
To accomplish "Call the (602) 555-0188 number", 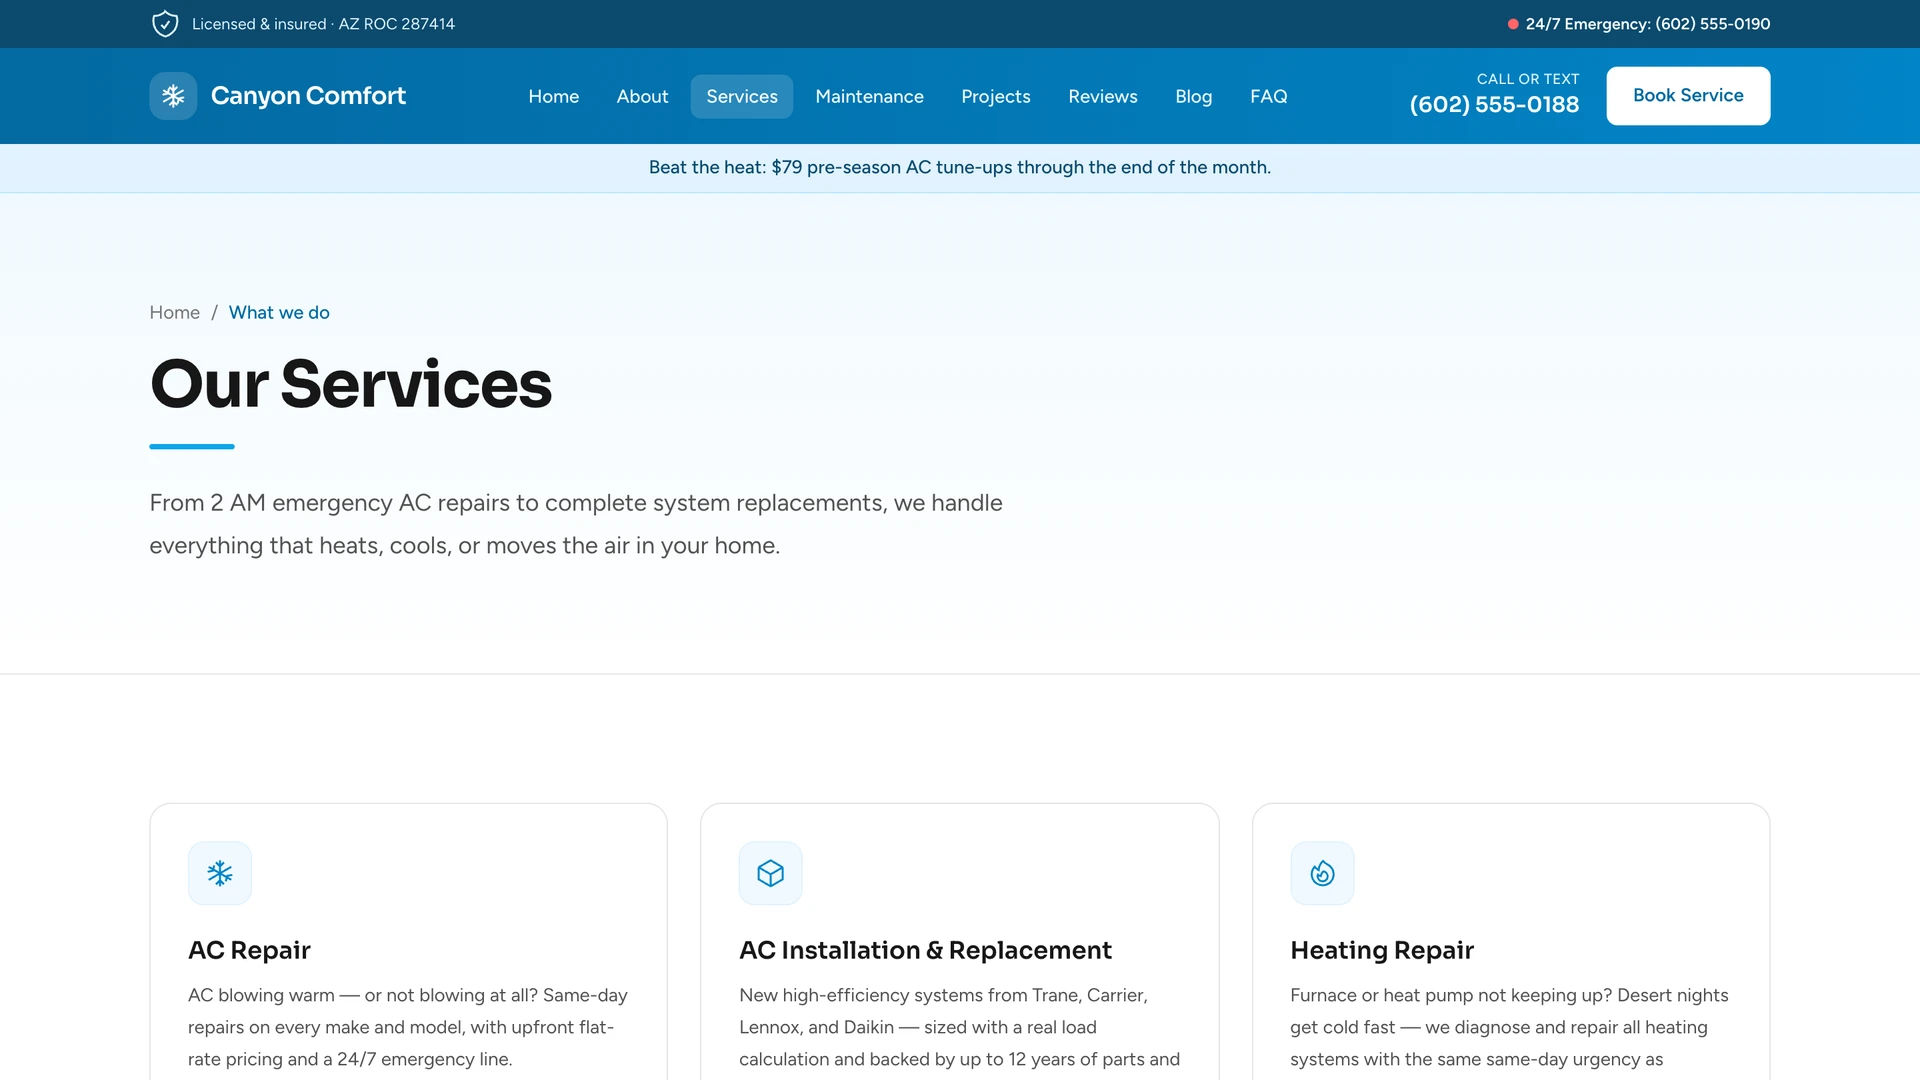I will point(1494,105).
